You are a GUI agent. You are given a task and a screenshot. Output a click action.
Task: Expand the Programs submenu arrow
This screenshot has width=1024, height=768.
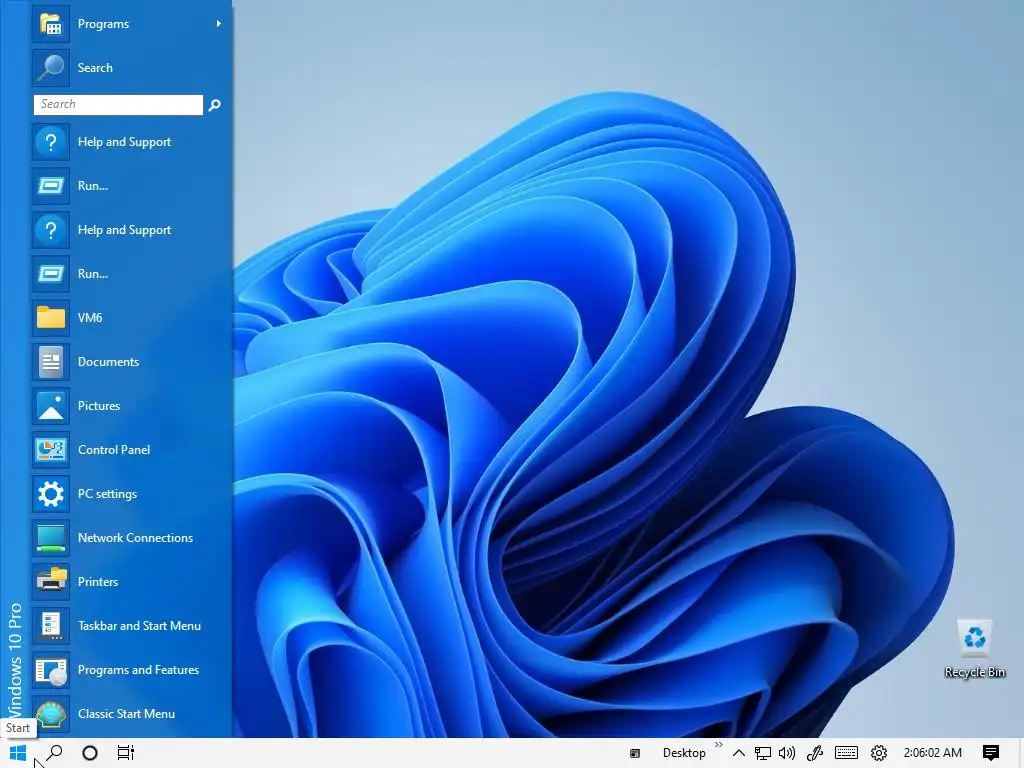click(219, 24)
